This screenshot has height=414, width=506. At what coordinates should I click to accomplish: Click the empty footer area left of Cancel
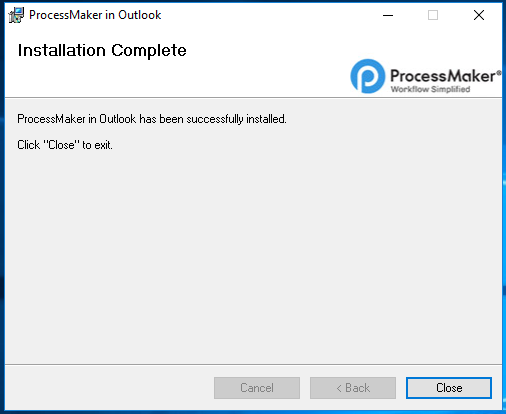[x=109, y=388]
